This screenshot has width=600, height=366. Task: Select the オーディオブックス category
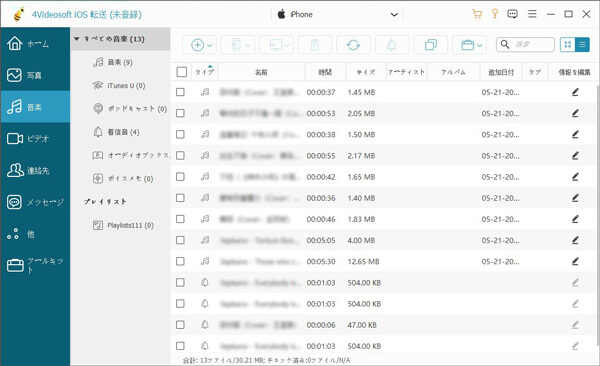click(121, 155)
